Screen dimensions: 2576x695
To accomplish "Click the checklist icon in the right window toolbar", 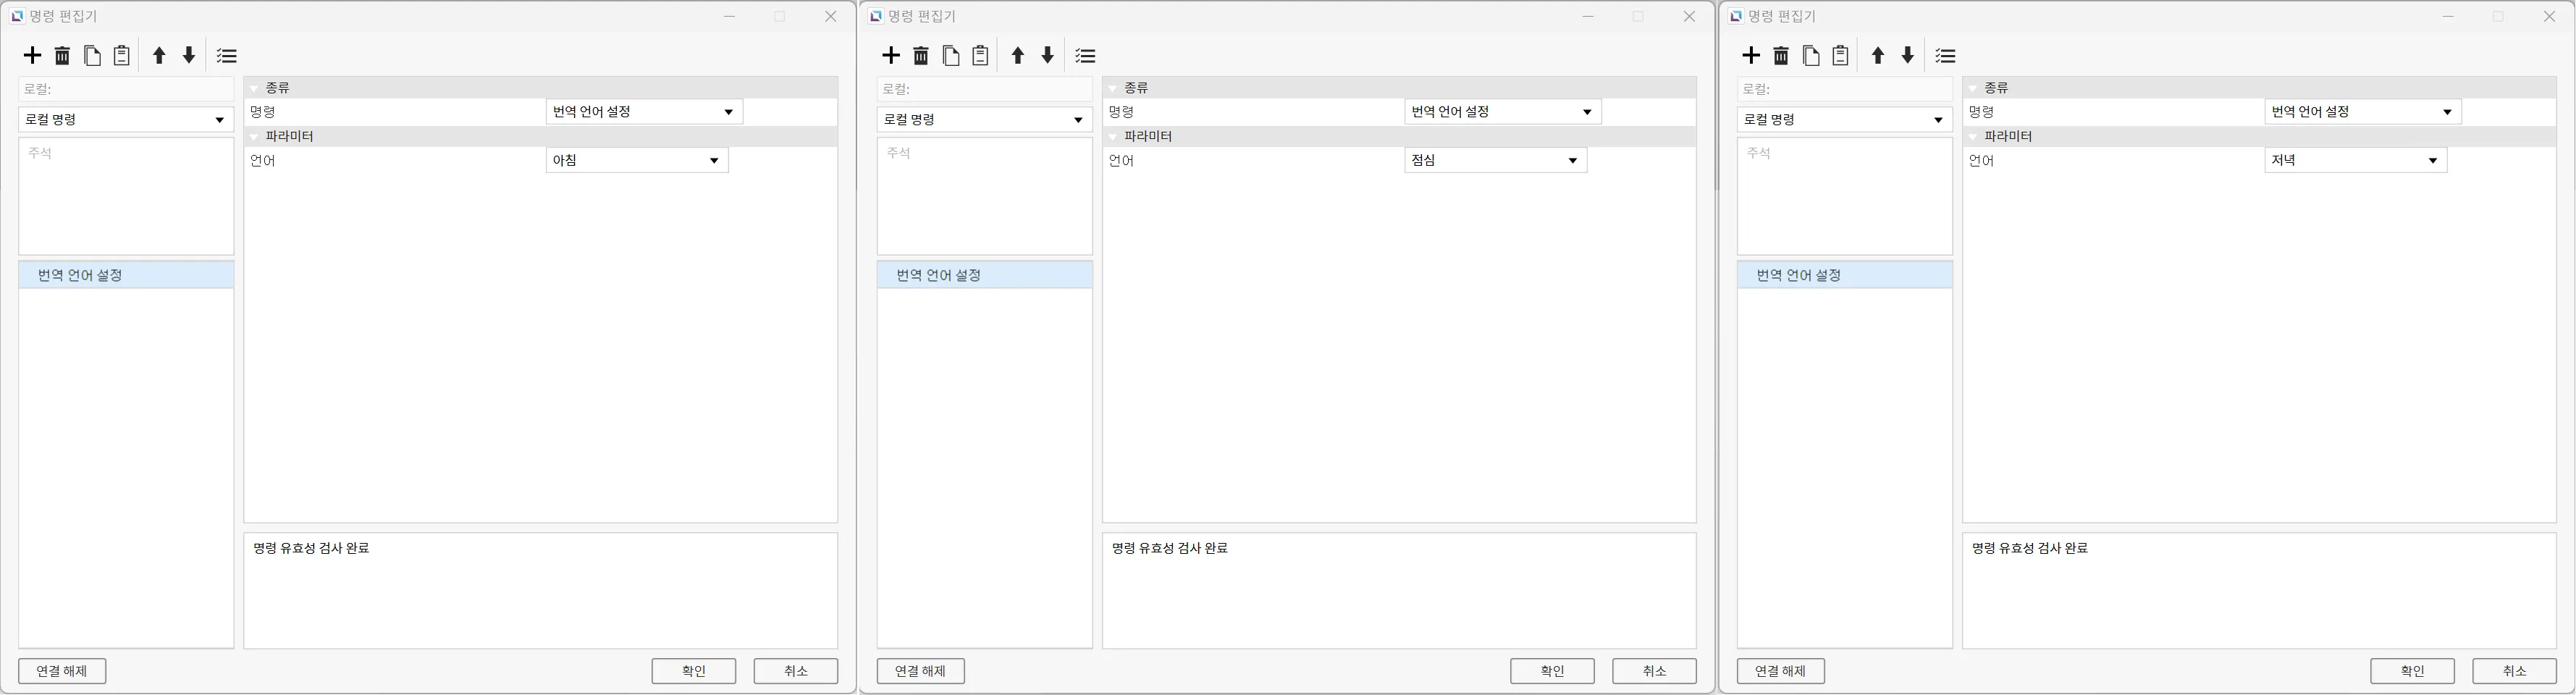I will 1945,56.
